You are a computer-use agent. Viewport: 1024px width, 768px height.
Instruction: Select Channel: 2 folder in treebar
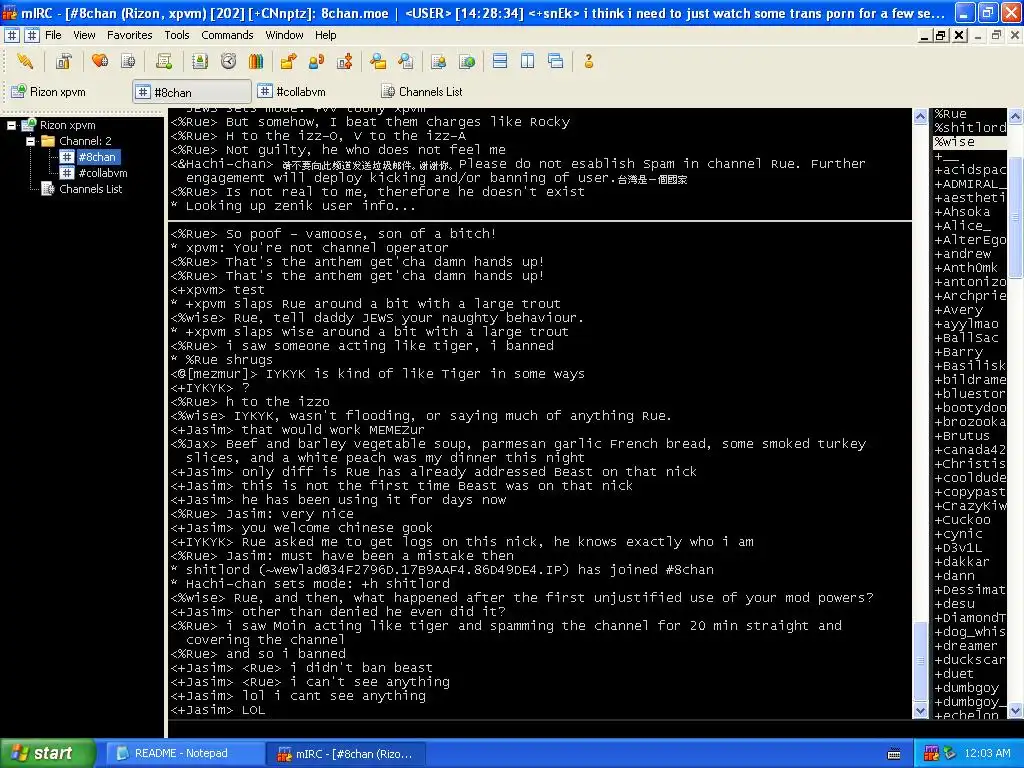[x=85, y=141]
